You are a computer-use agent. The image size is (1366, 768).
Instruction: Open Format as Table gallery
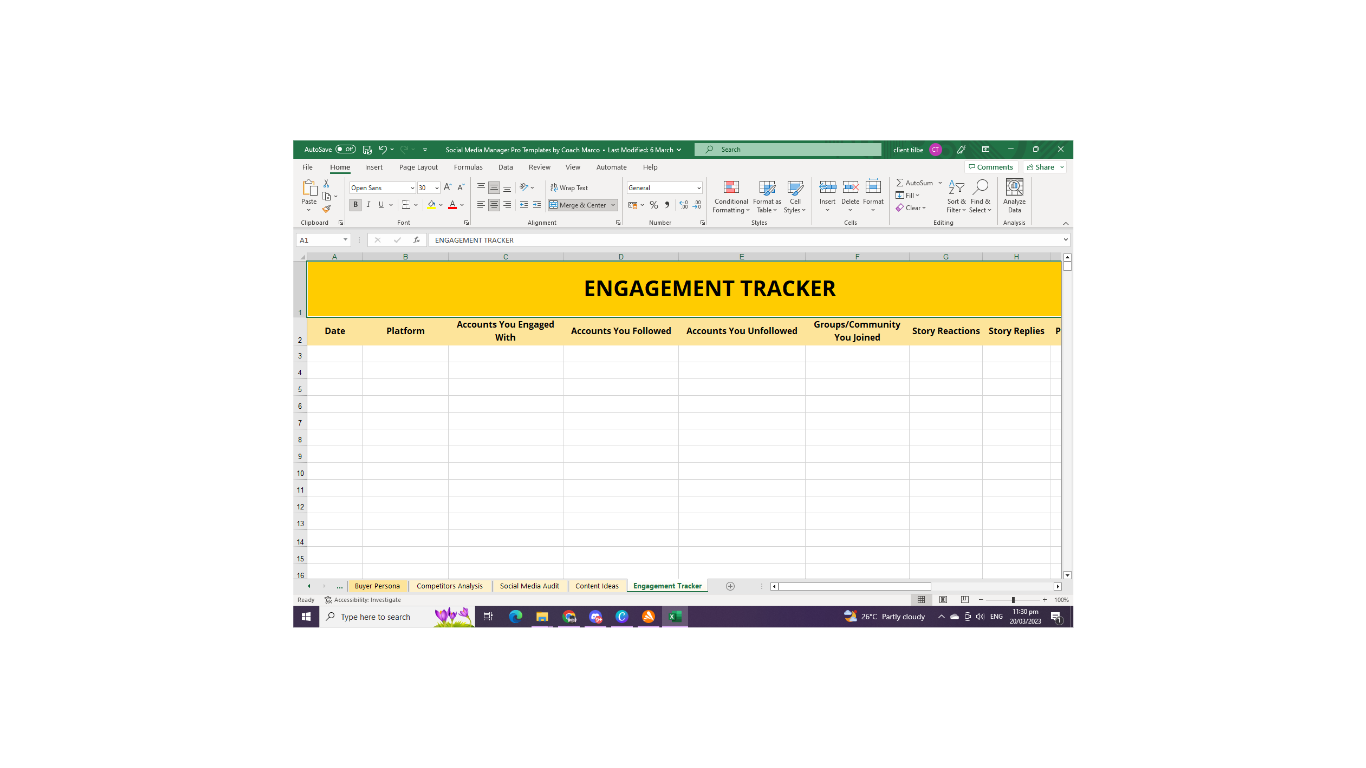(767, 197)
